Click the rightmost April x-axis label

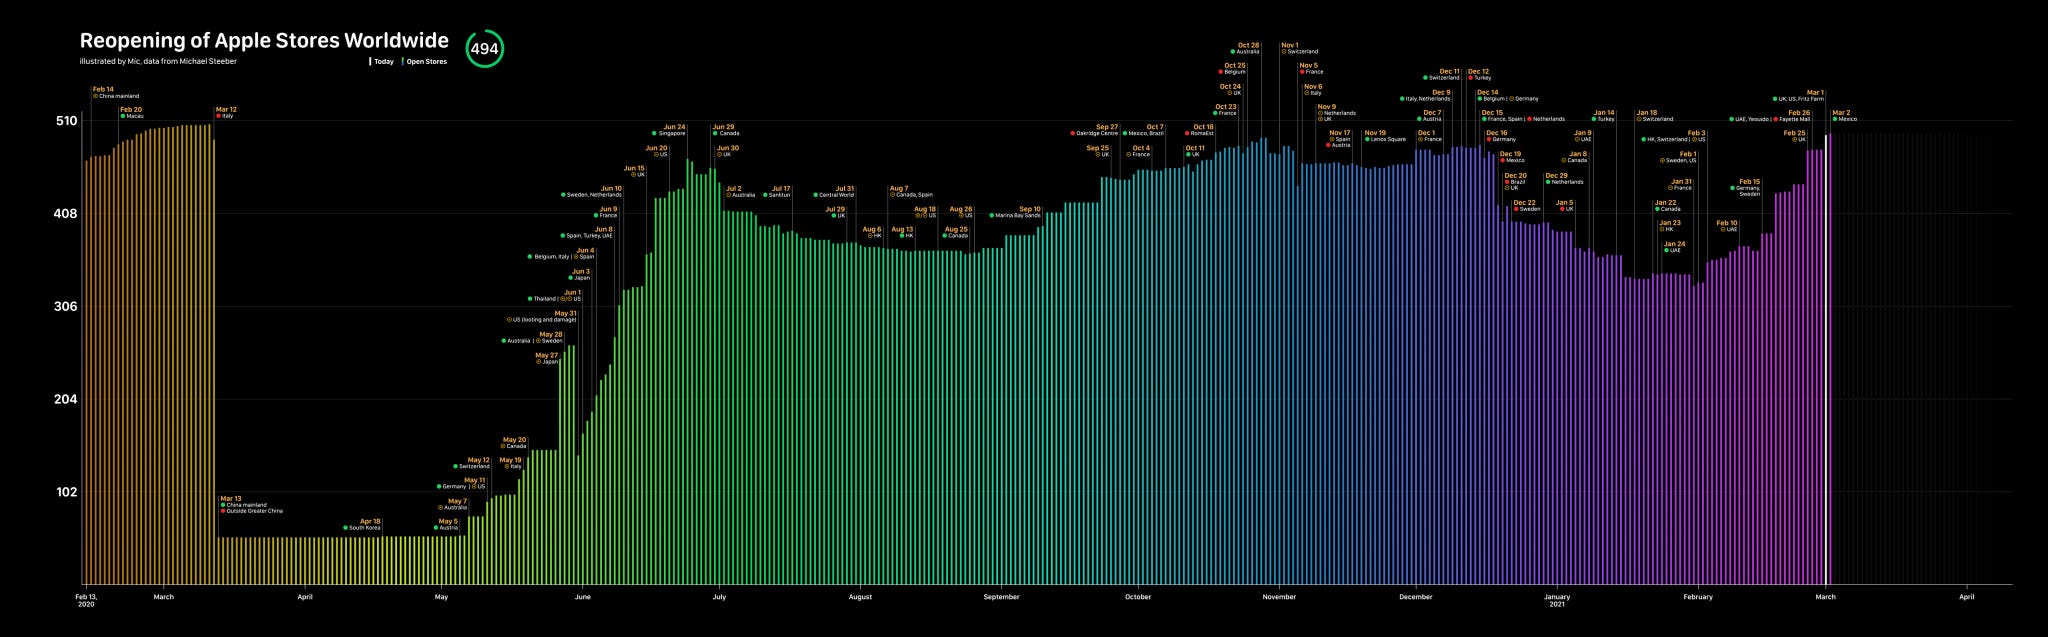click(x=1967, y=597)
